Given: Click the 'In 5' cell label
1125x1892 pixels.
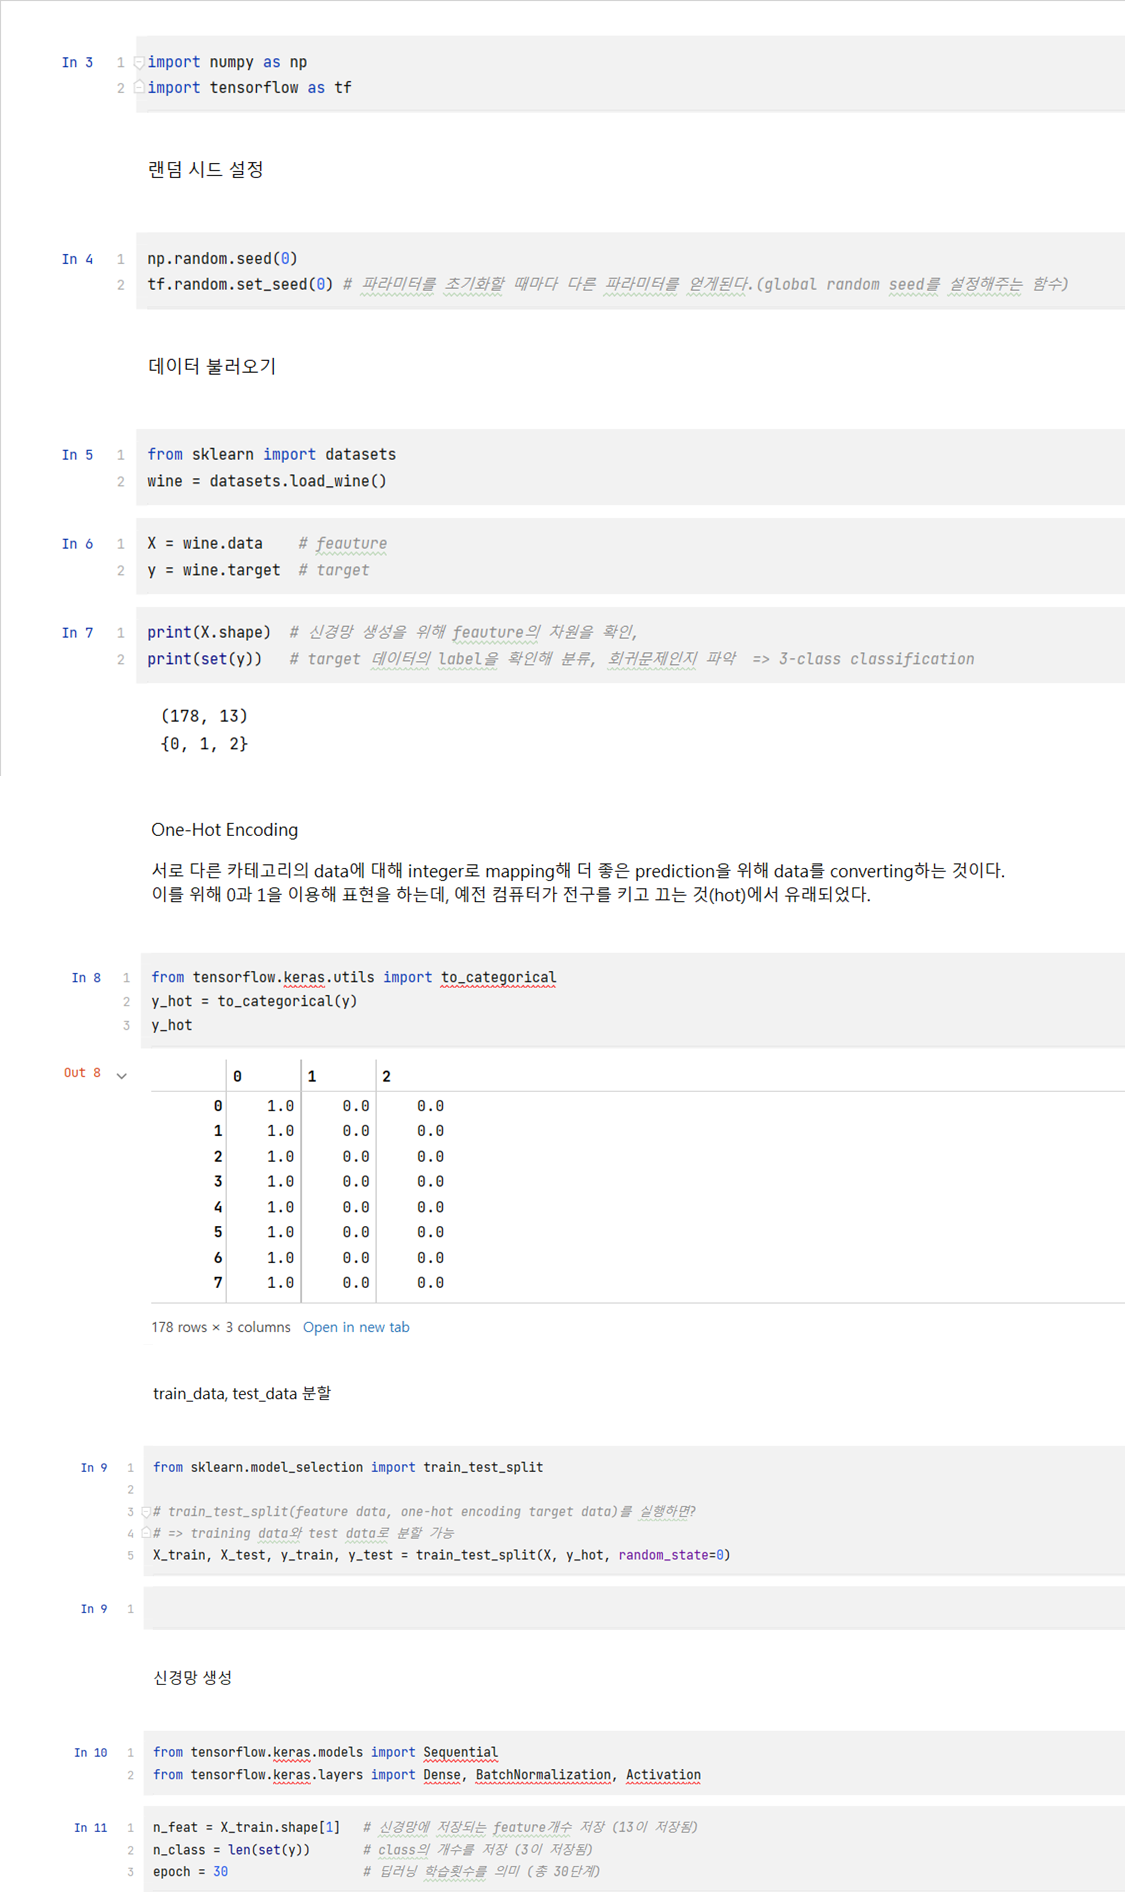Looking at the screenshot, I should [77, 455].
